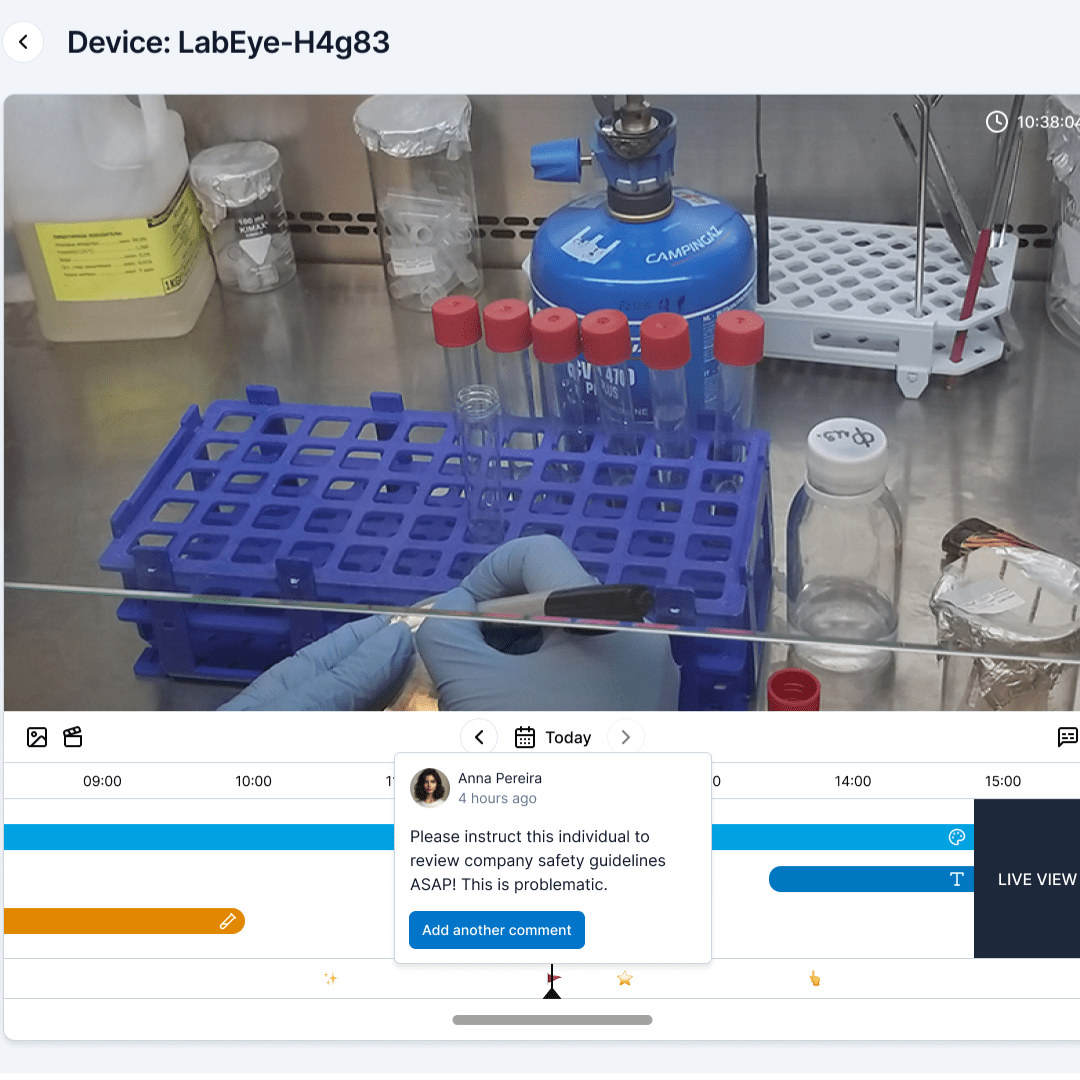The height and width of the screenshot is (1080, 1080).
Task: Open the Today date picker
Action: [x=568, y=738]
